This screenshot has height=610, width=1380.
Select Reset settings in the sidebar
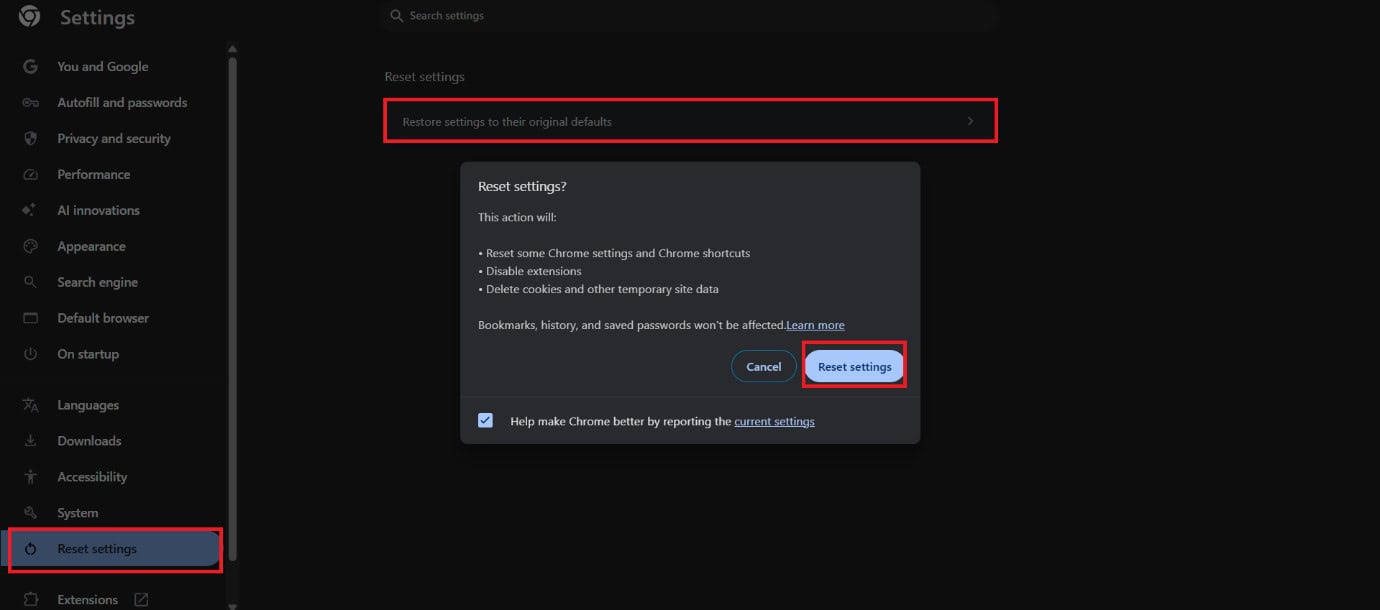coord(114,549)
